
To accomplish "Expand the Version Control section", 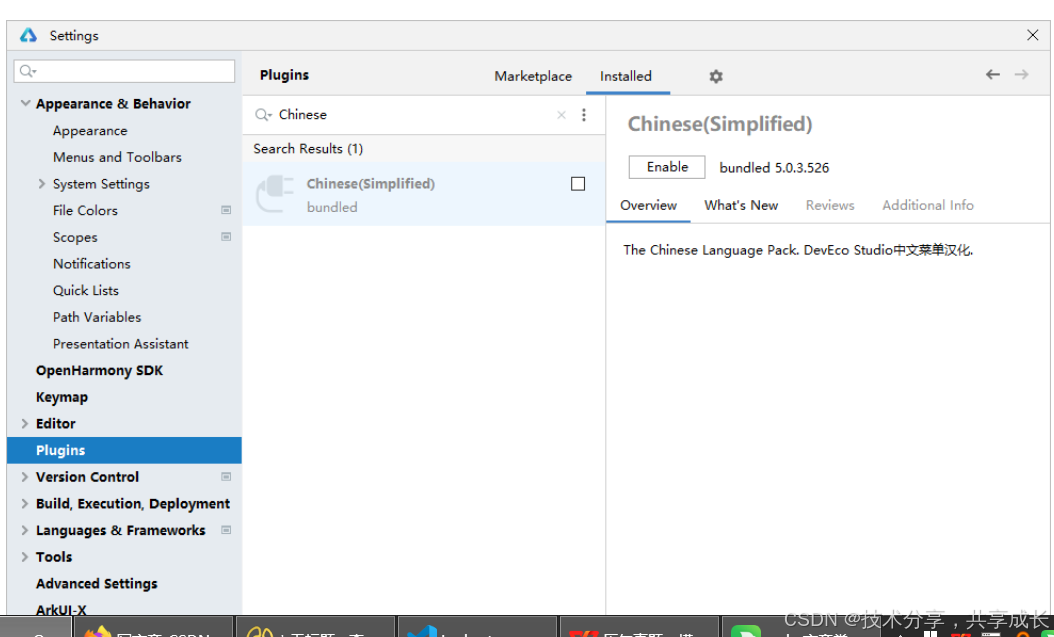I will tap(25, 476).
